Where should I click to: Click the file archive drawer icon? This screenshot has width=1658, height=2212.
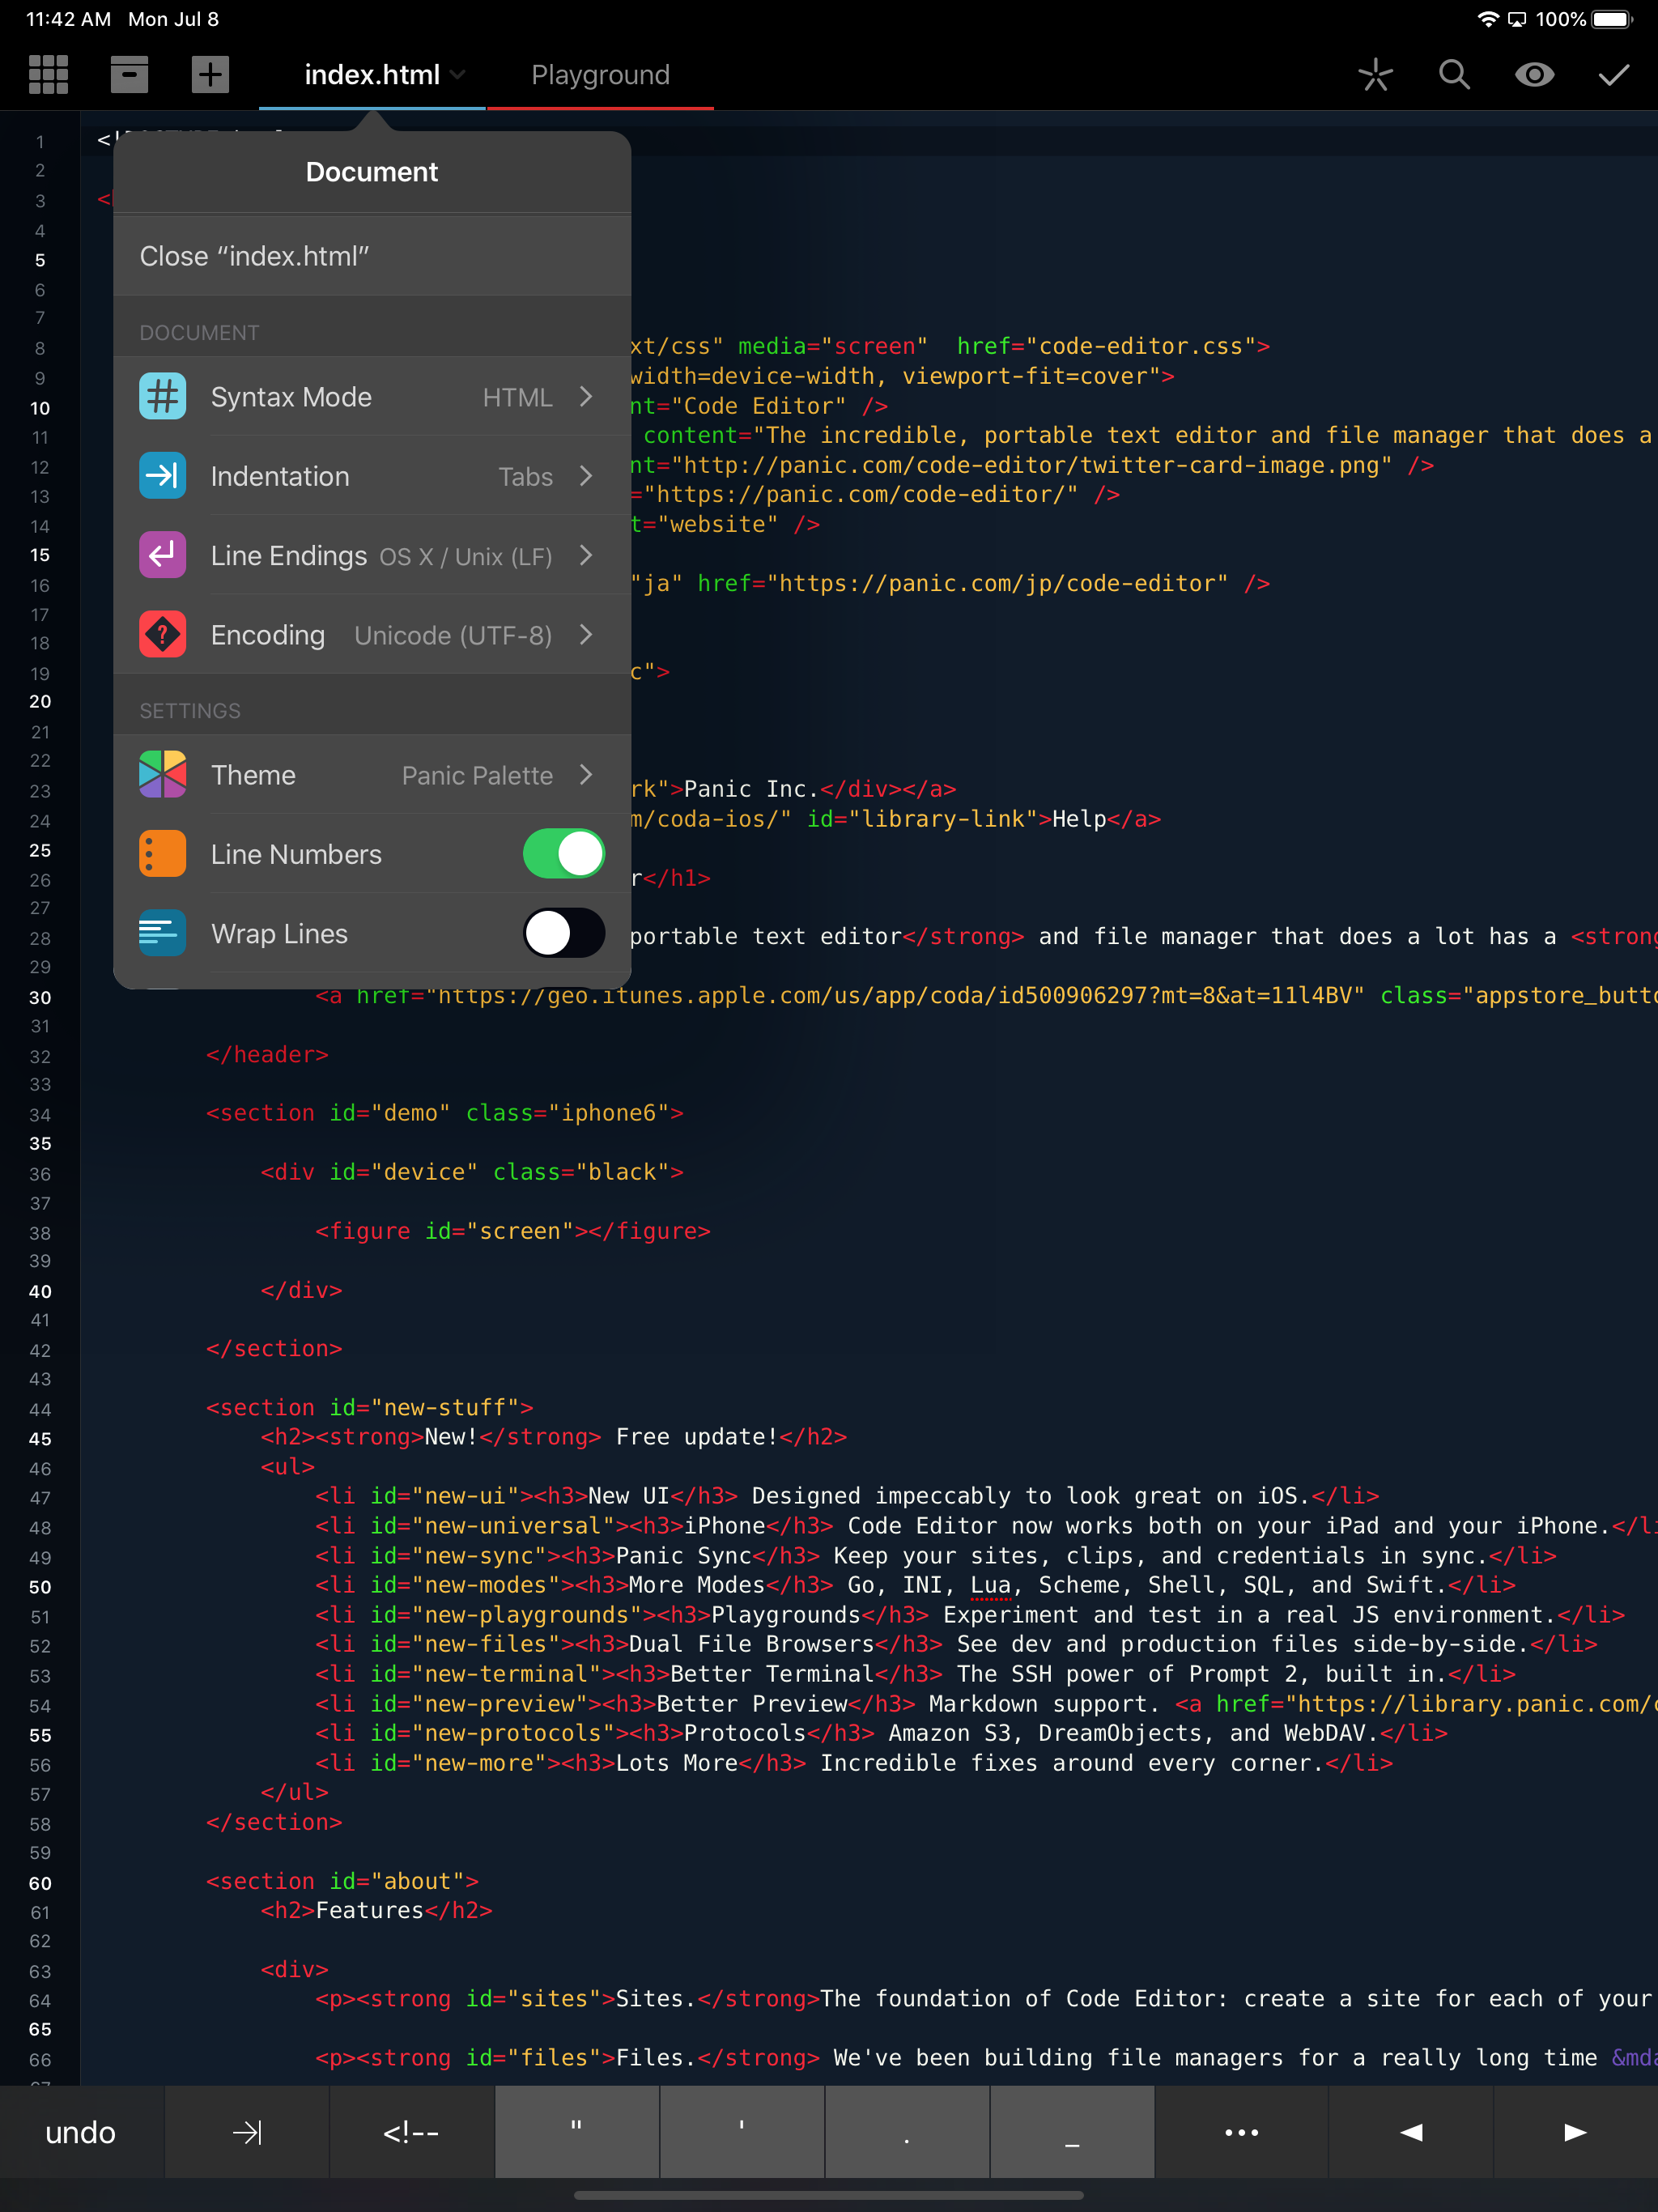[129, 75]
